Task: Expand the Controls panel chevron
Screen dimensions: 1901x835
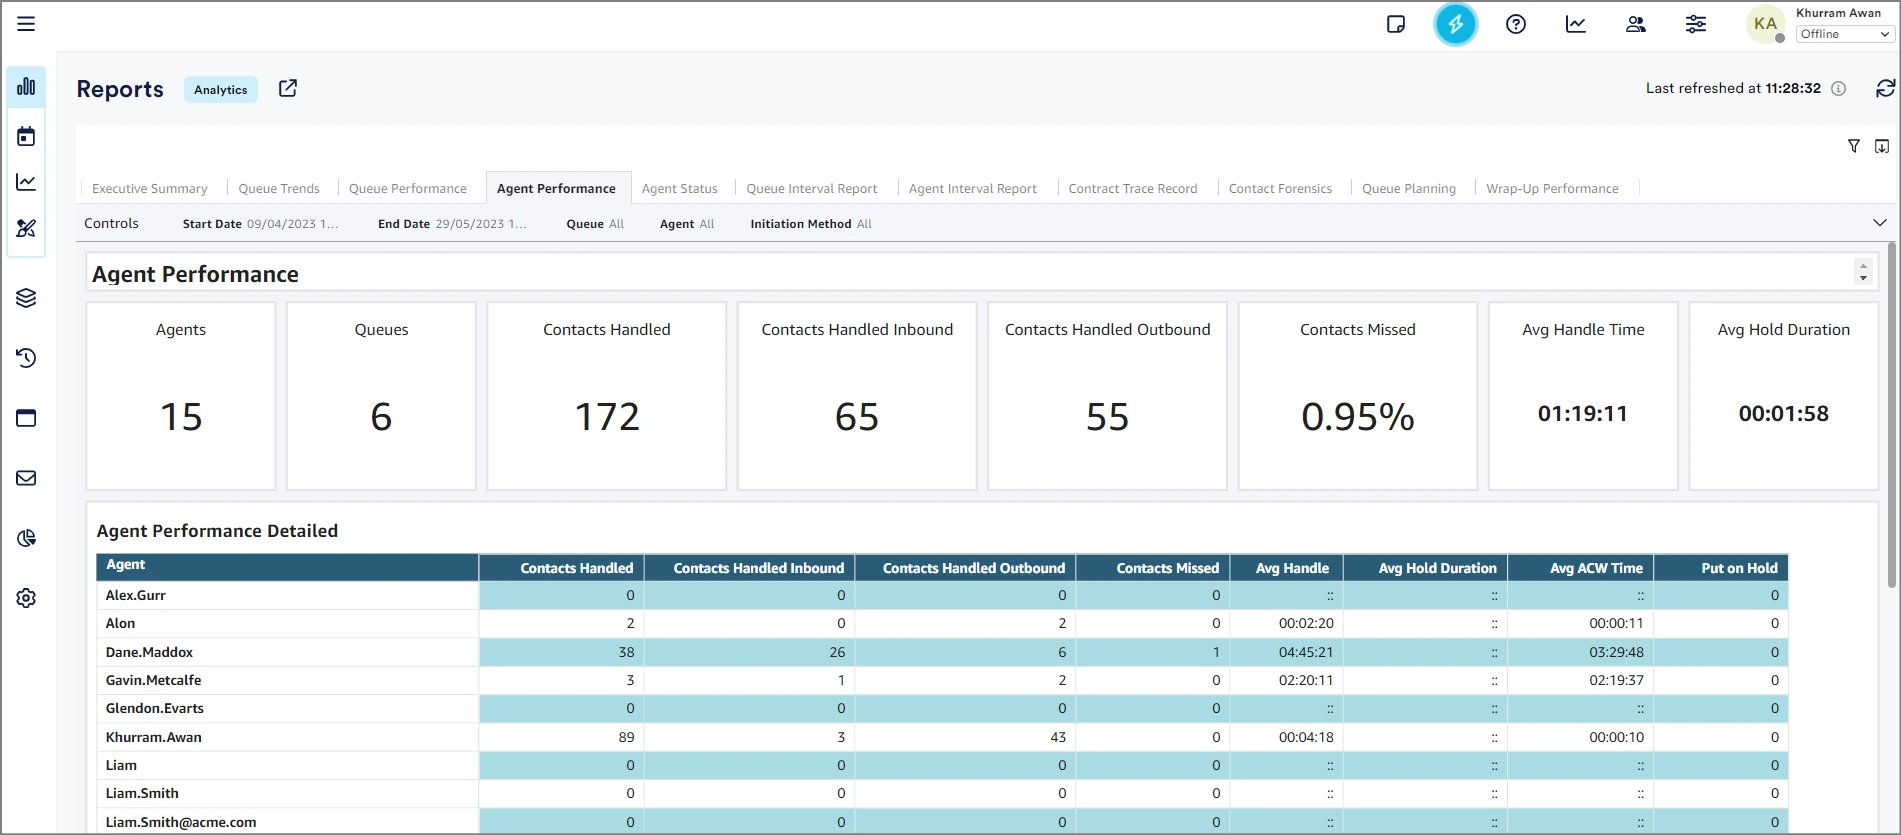Action: click(1879, 223)
